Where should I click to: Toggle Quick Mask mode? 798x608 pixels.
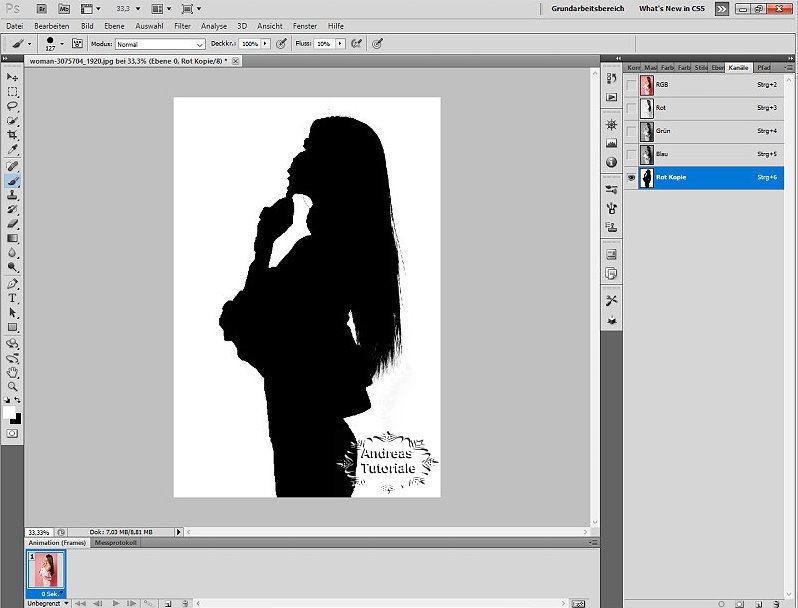(x=12, y=433)
